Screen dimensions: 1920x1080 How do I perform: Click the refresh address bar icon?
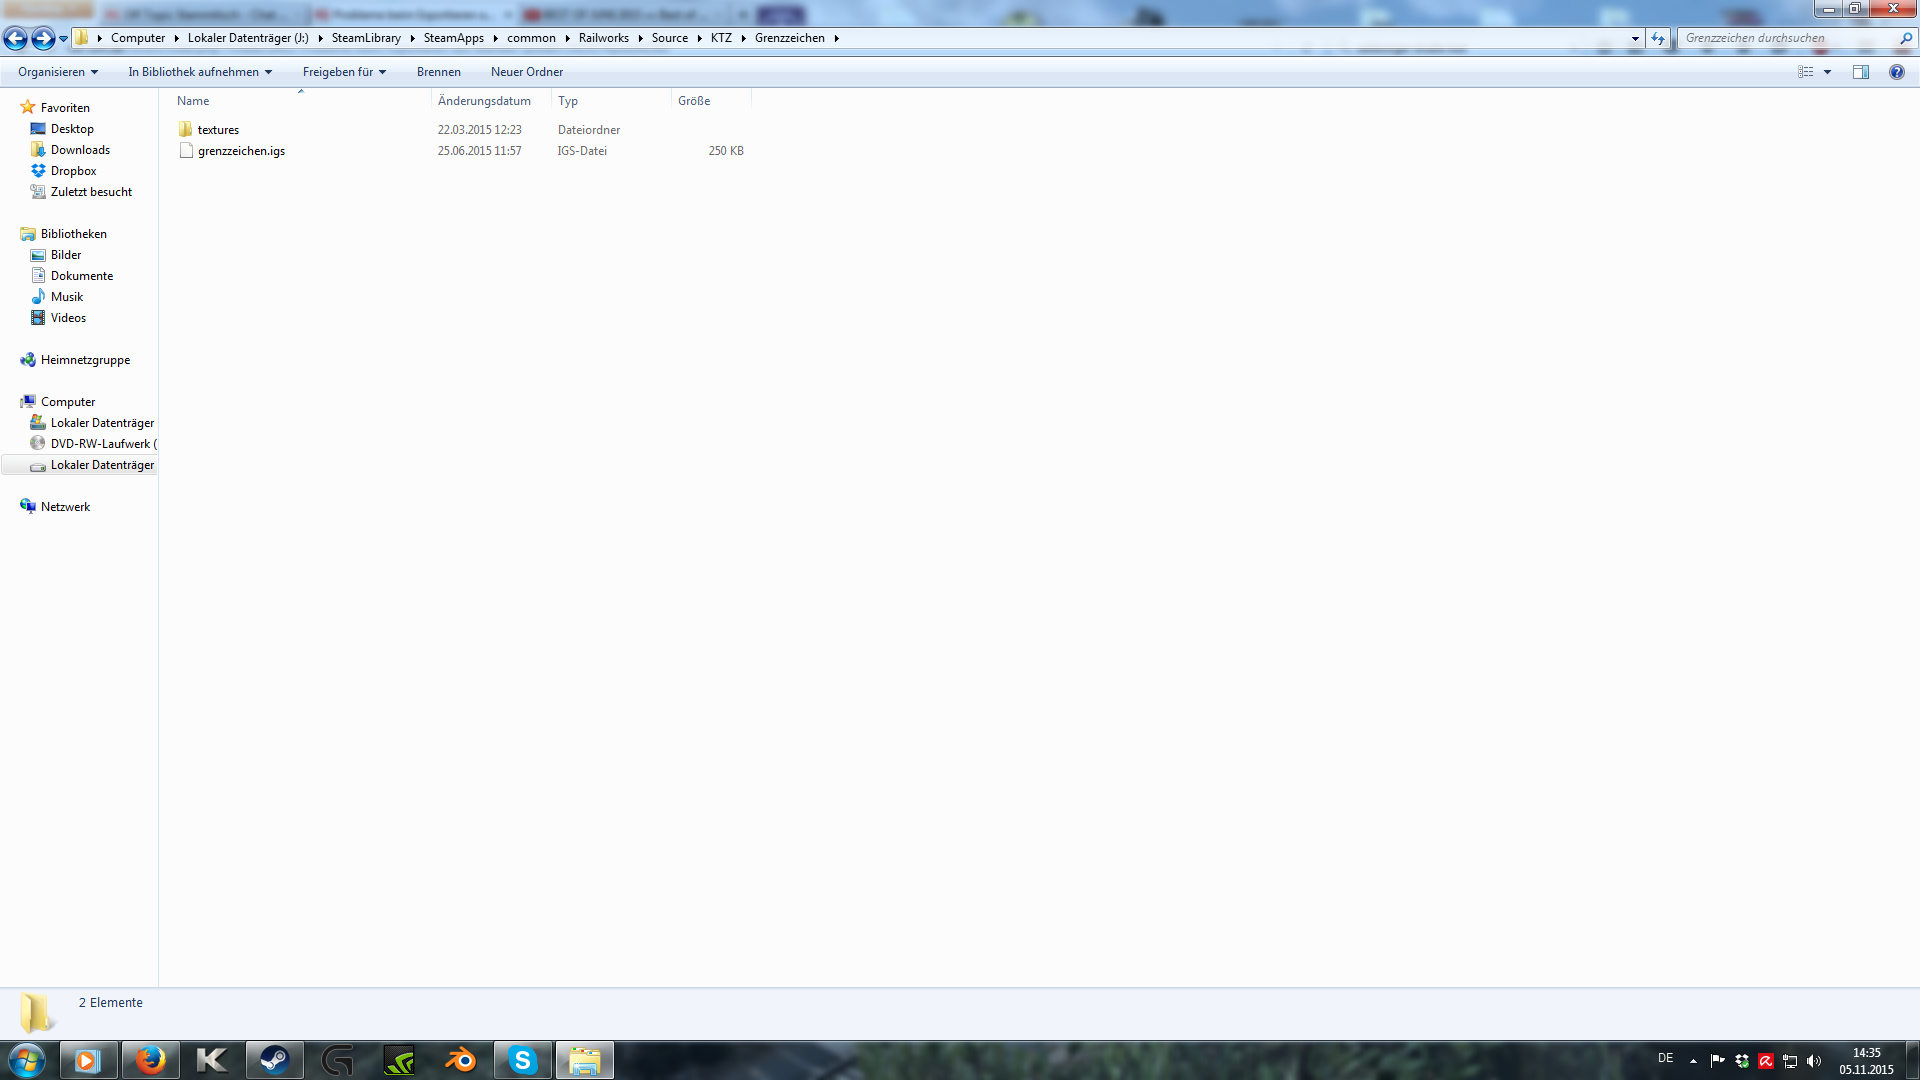click(1658, 38)
